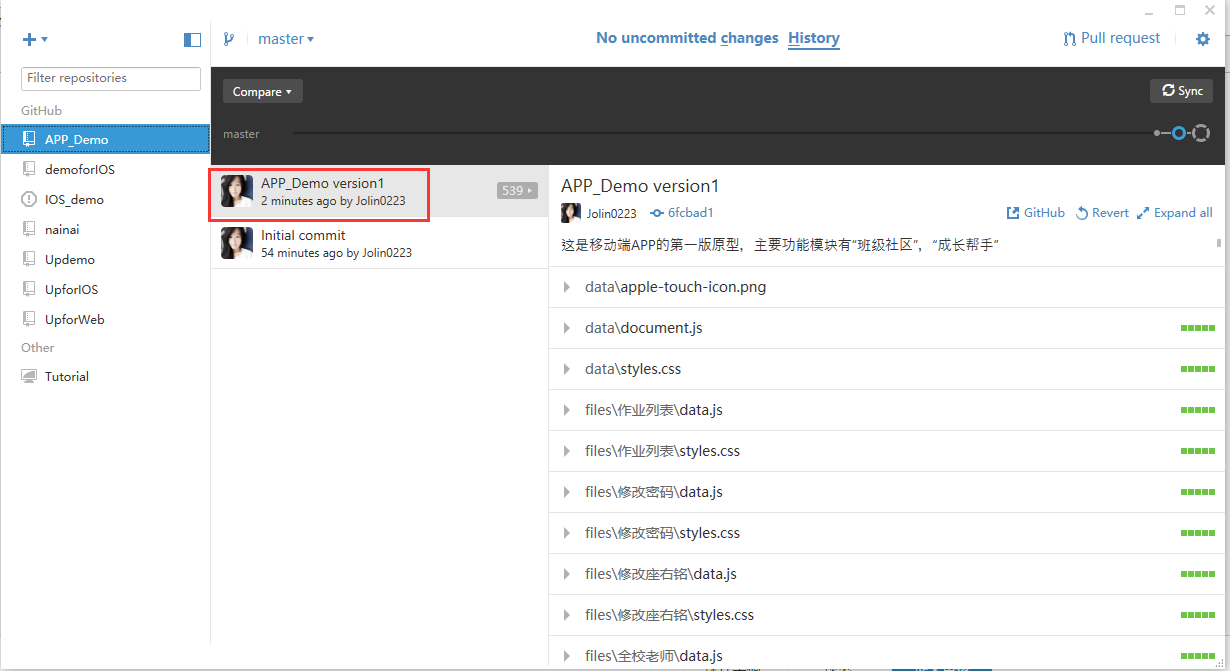Viewport: 1230px width, 671px height.
Task: Expand files\作业列表\data.js diff
Action: coord(567,410)
